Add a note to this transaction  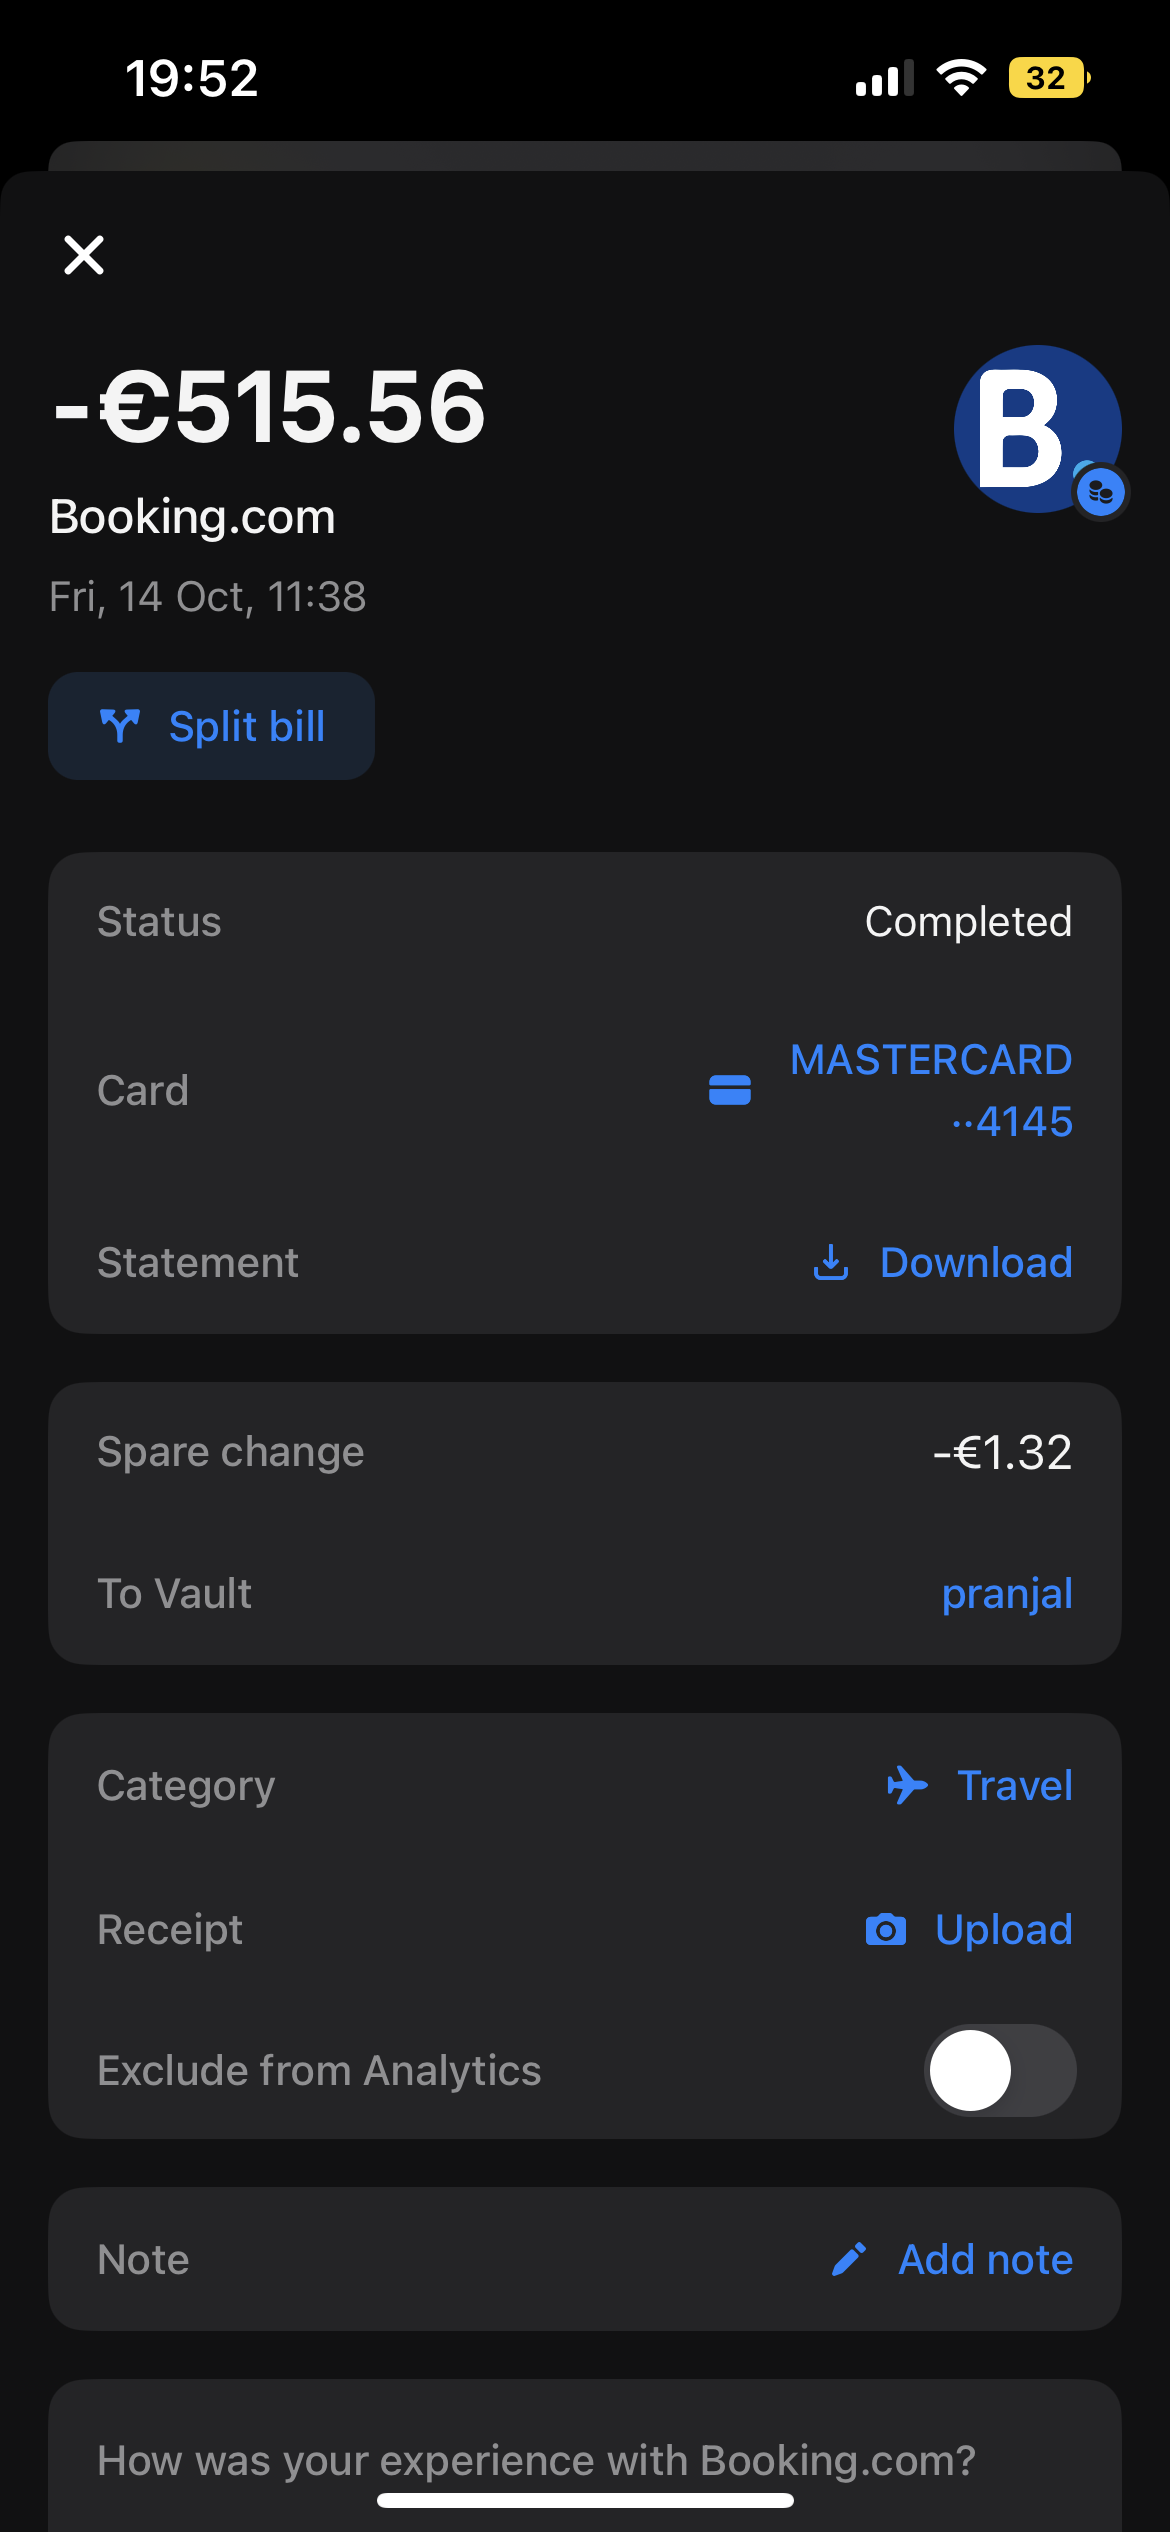[x=985, y=2260]
